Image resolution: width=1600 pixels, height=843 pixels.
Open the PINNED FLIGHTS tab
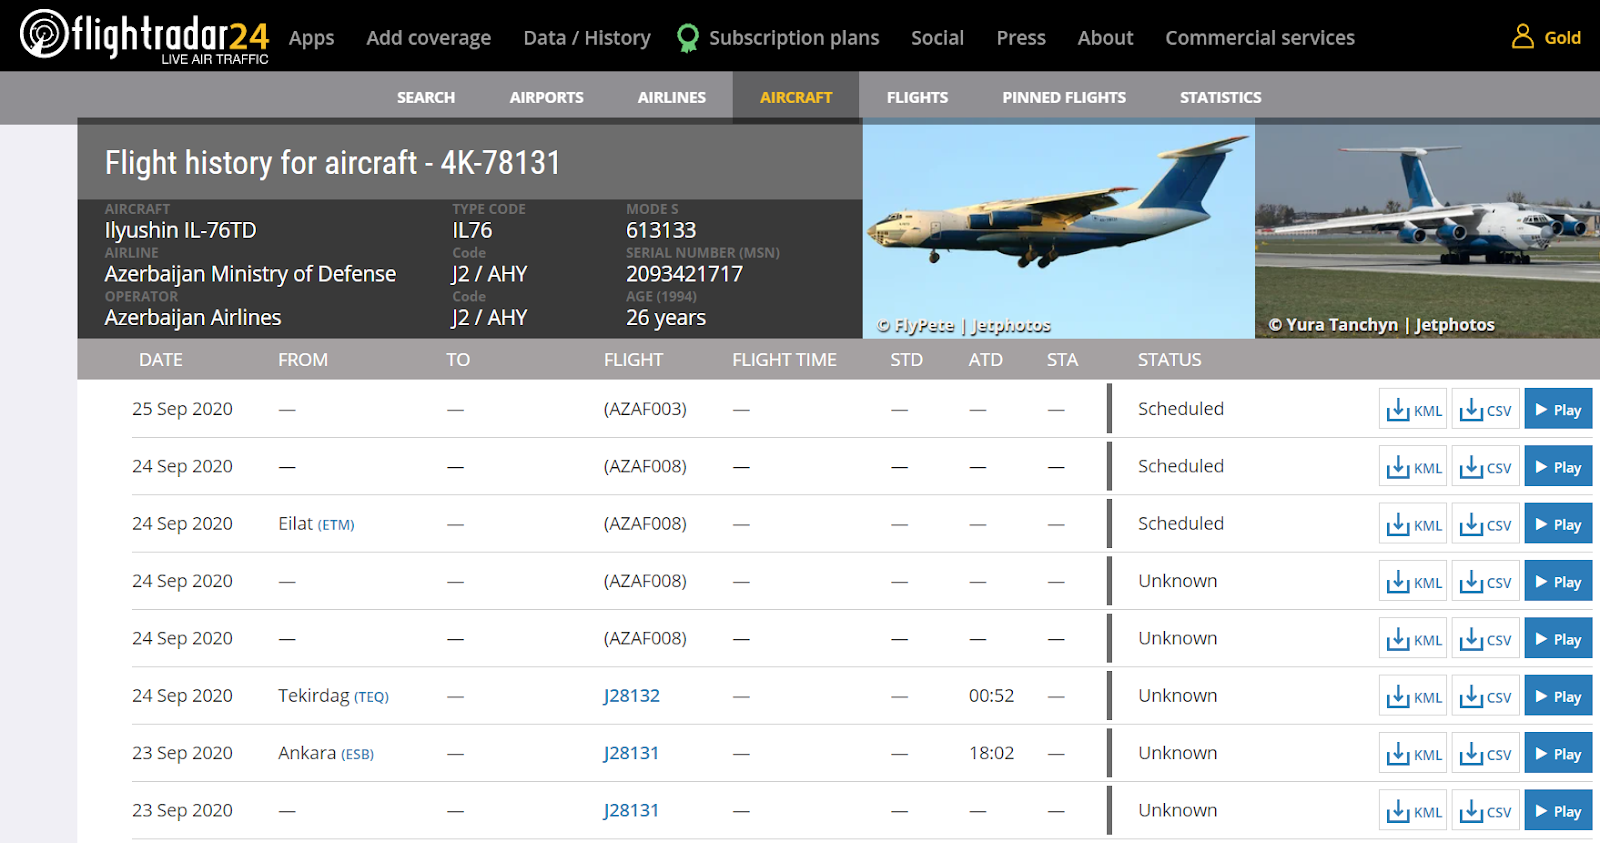(1064, 97)
